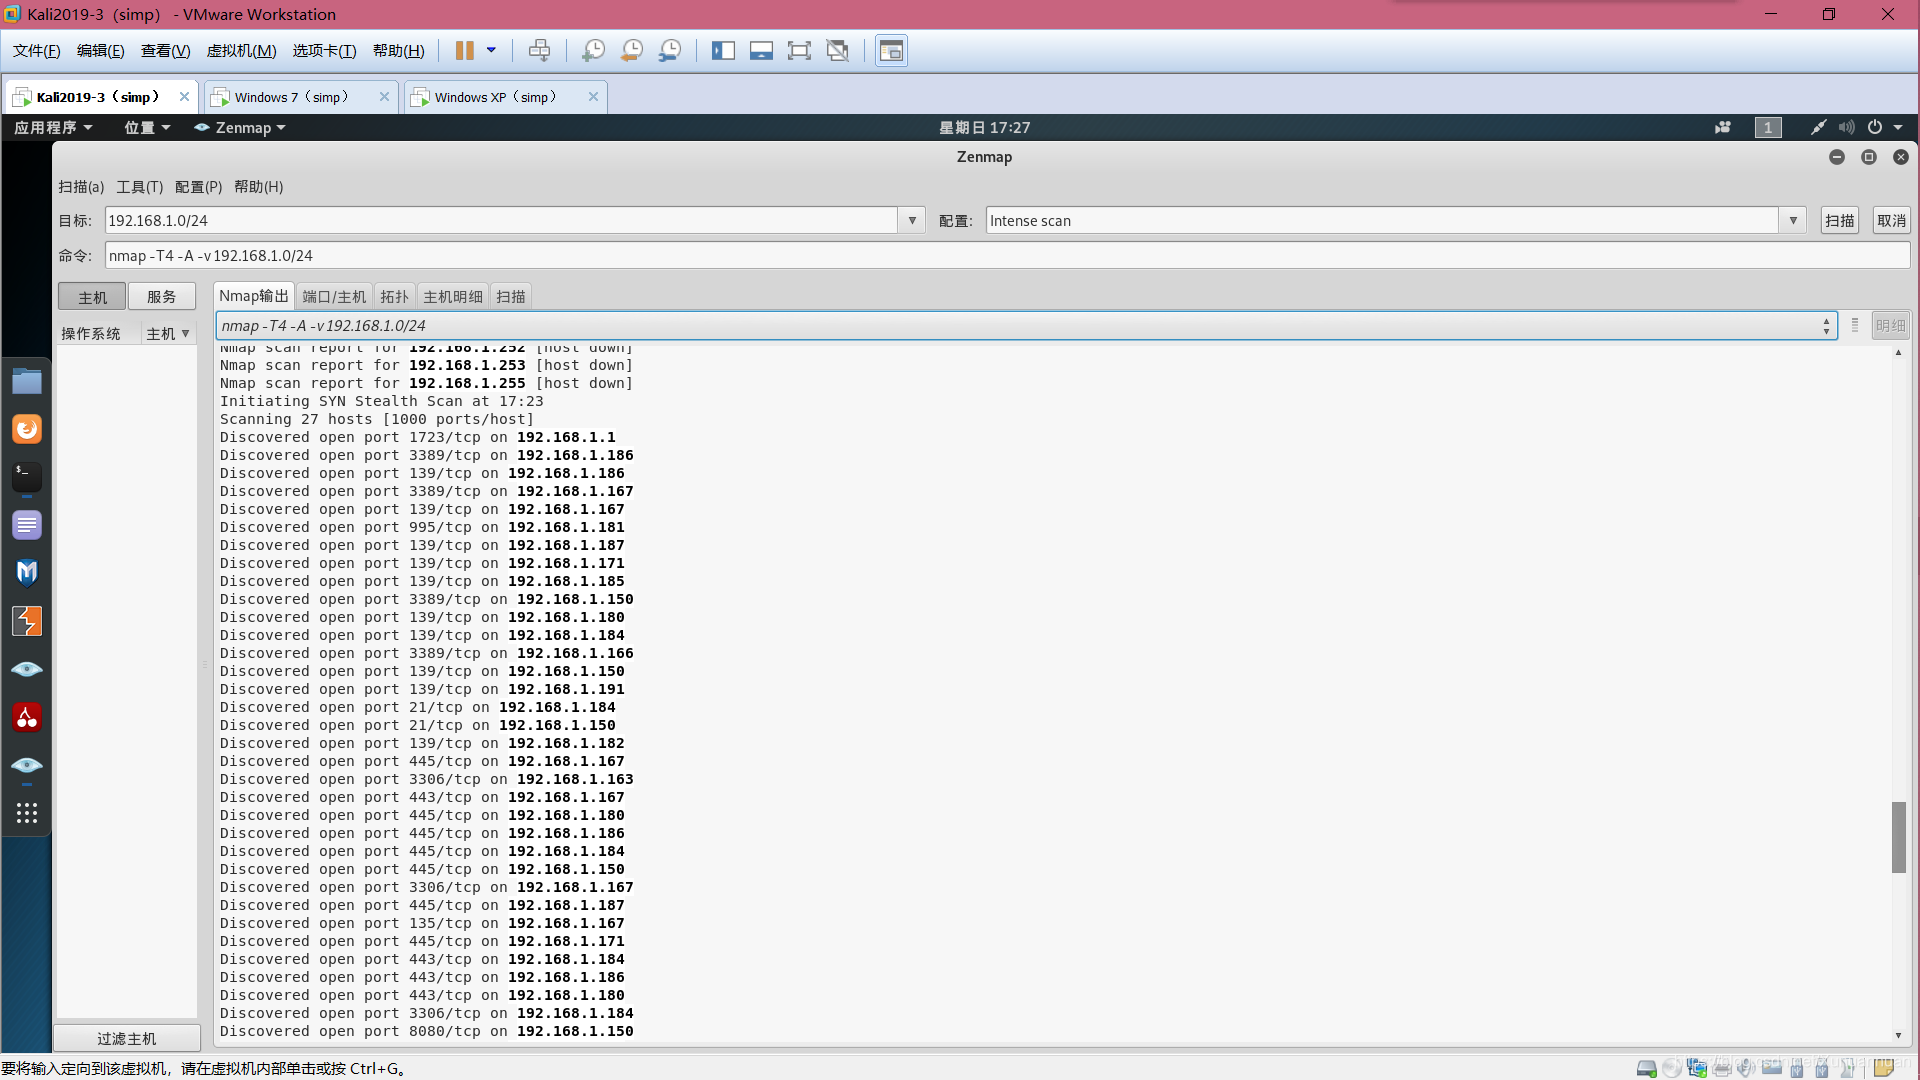Click the 扫描 scan start button
This screenshot has width=1920, height=1080.
1839,220
